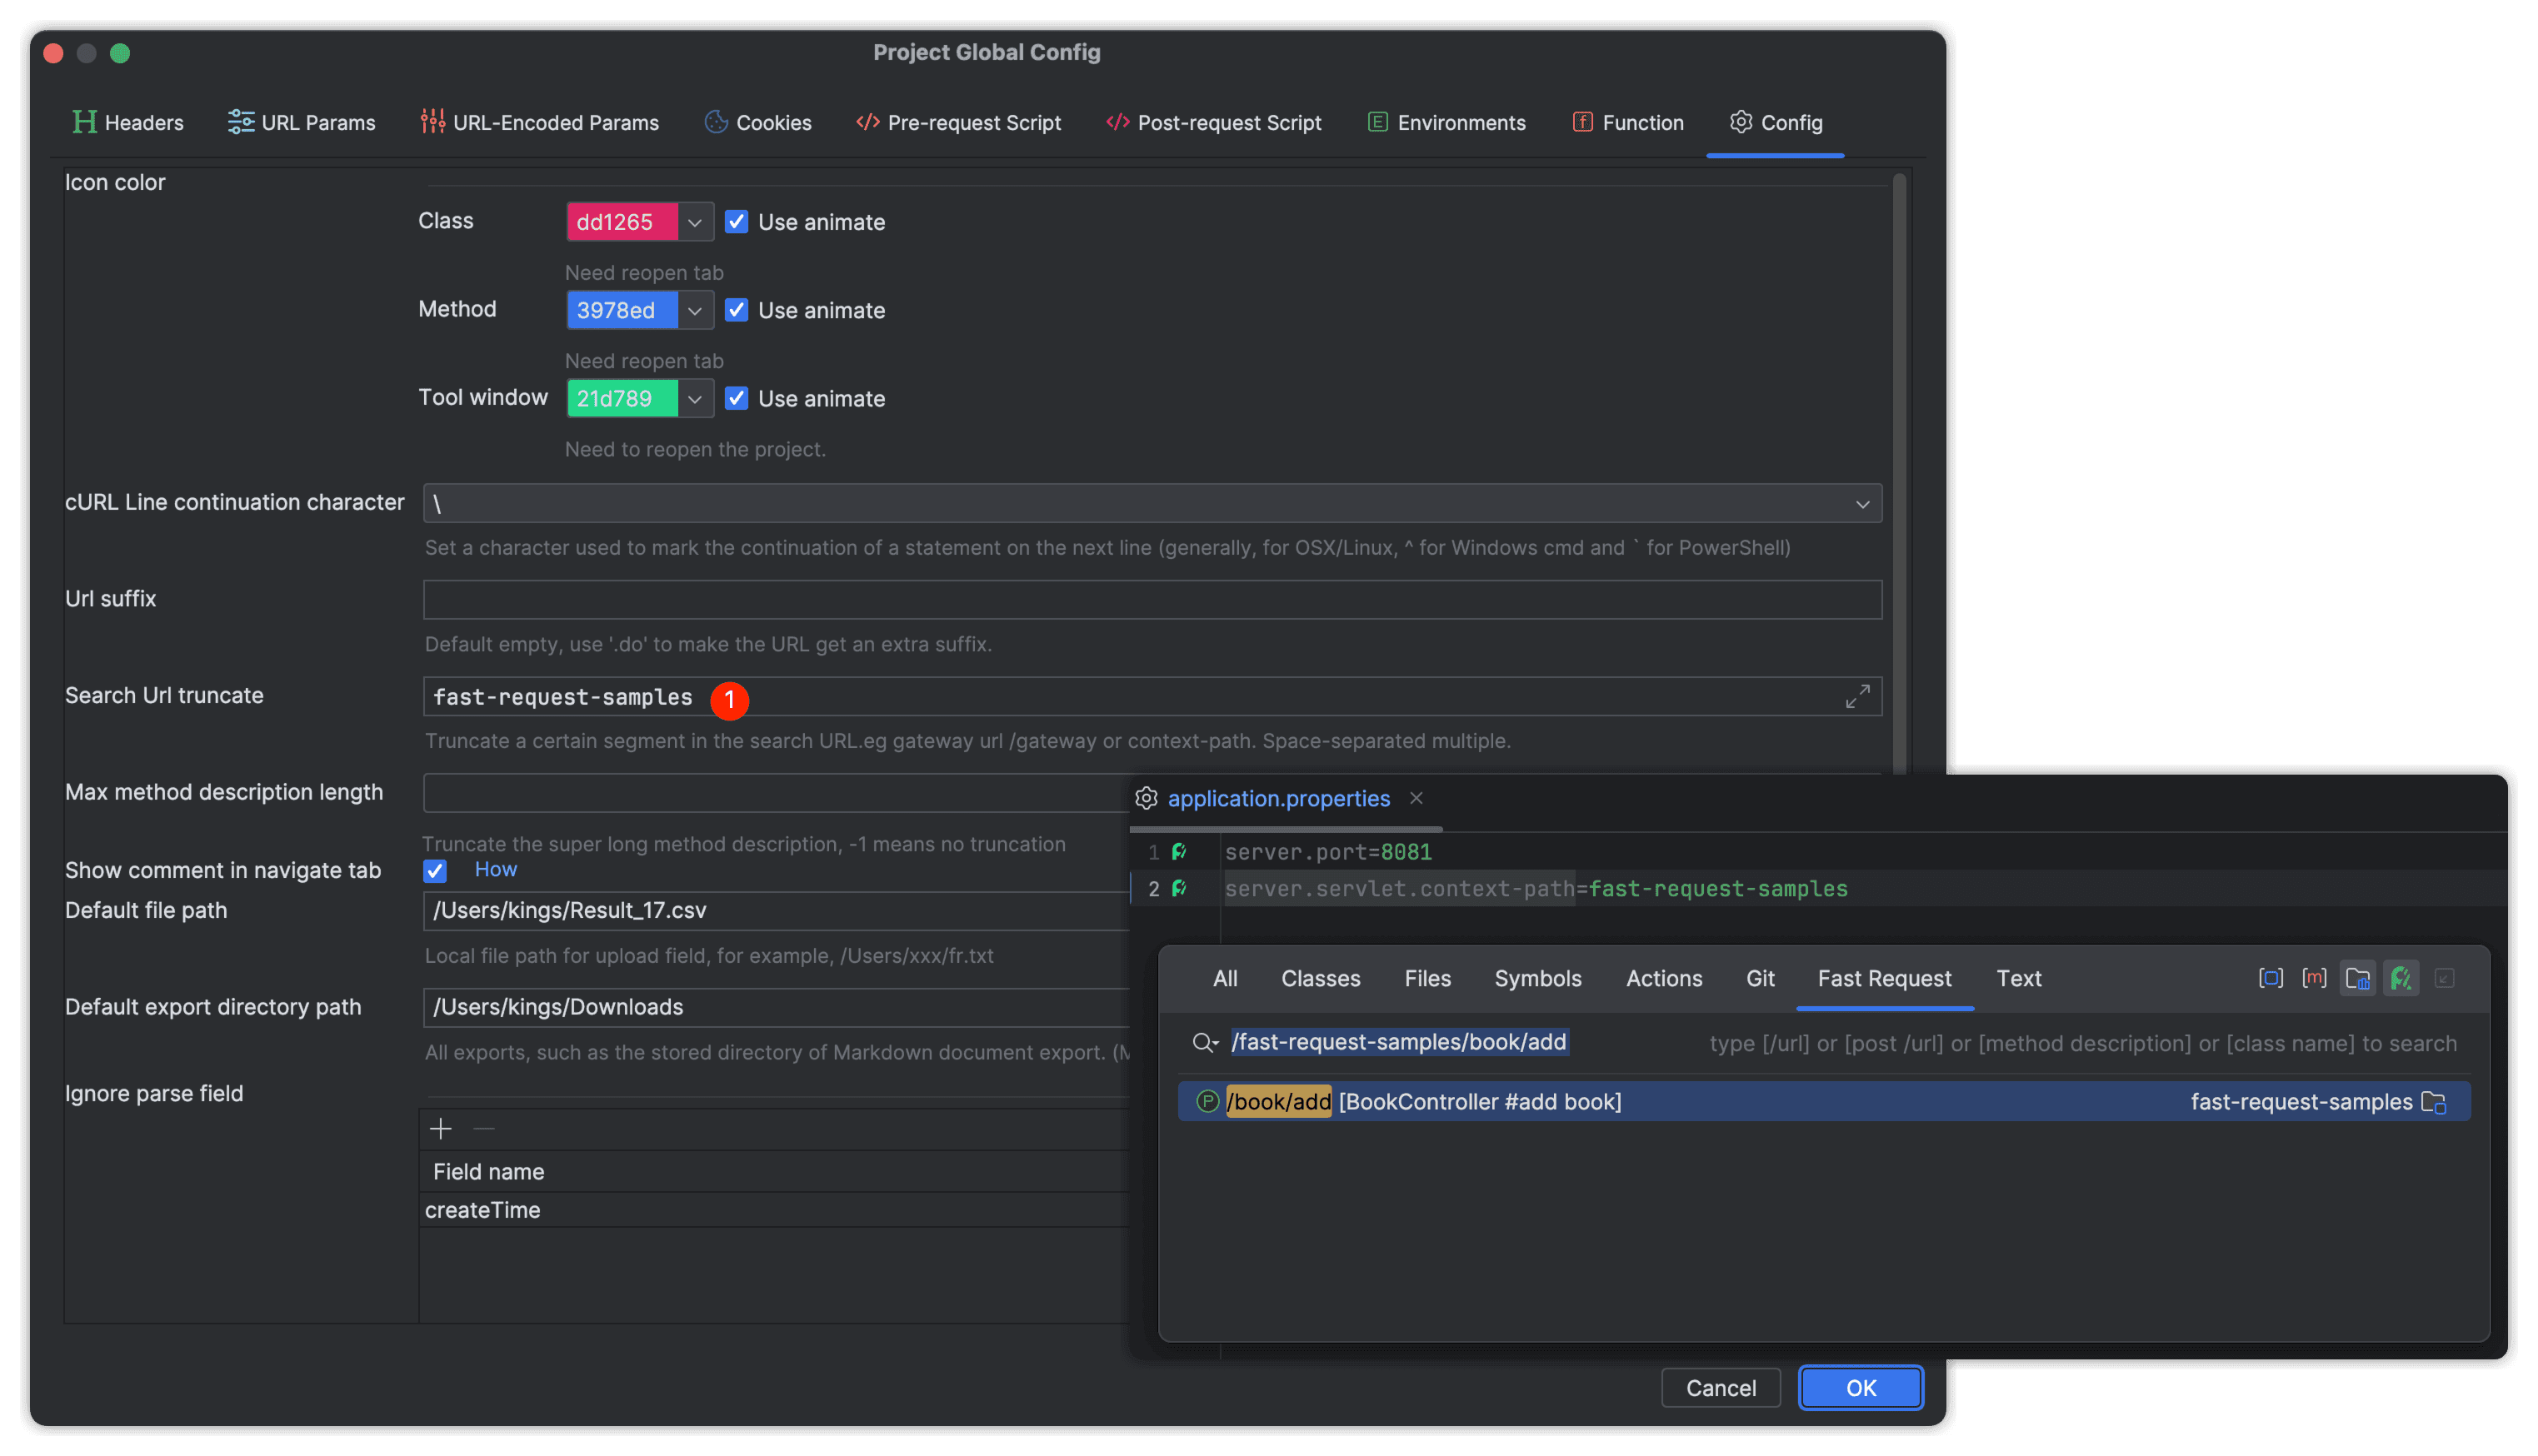Click the How link
Screen dimensions: 2538x1456
495,869
